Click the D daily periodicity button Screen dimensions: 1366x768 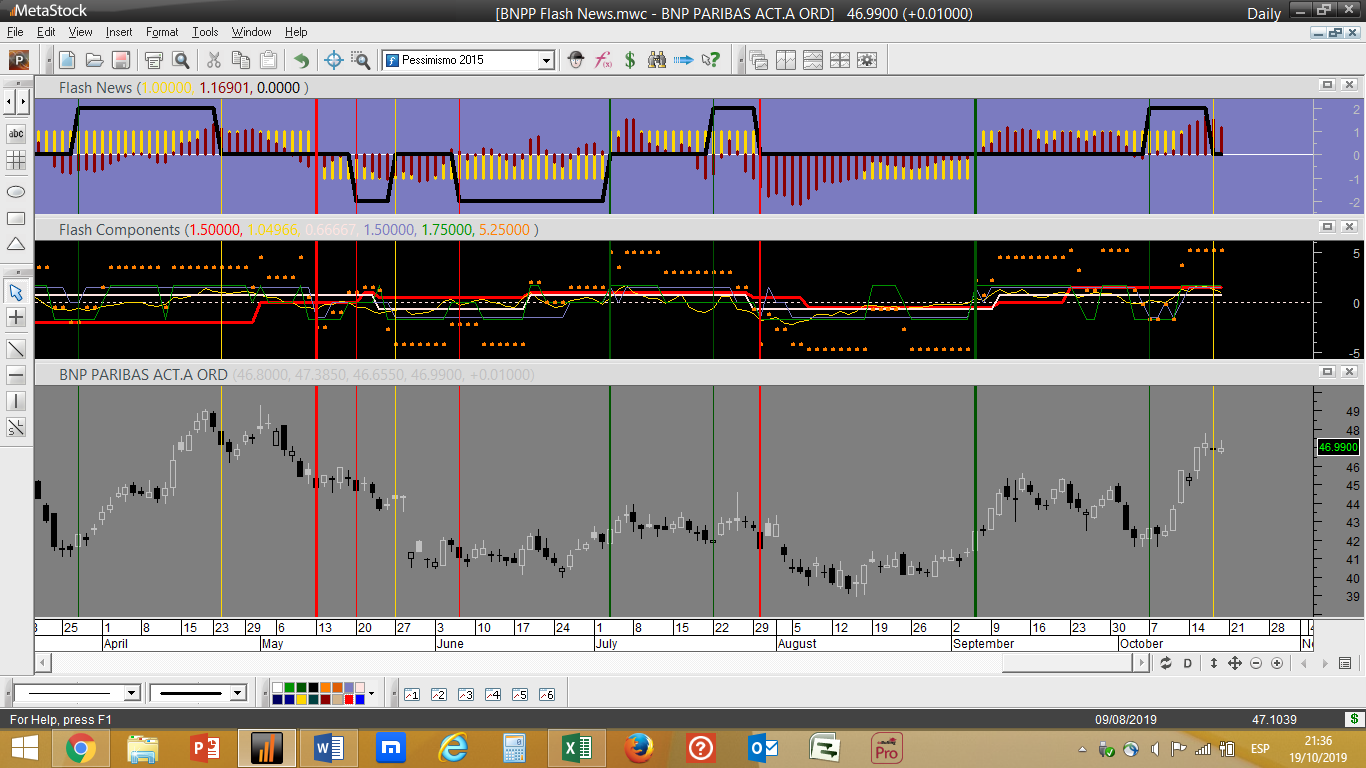1188,663
